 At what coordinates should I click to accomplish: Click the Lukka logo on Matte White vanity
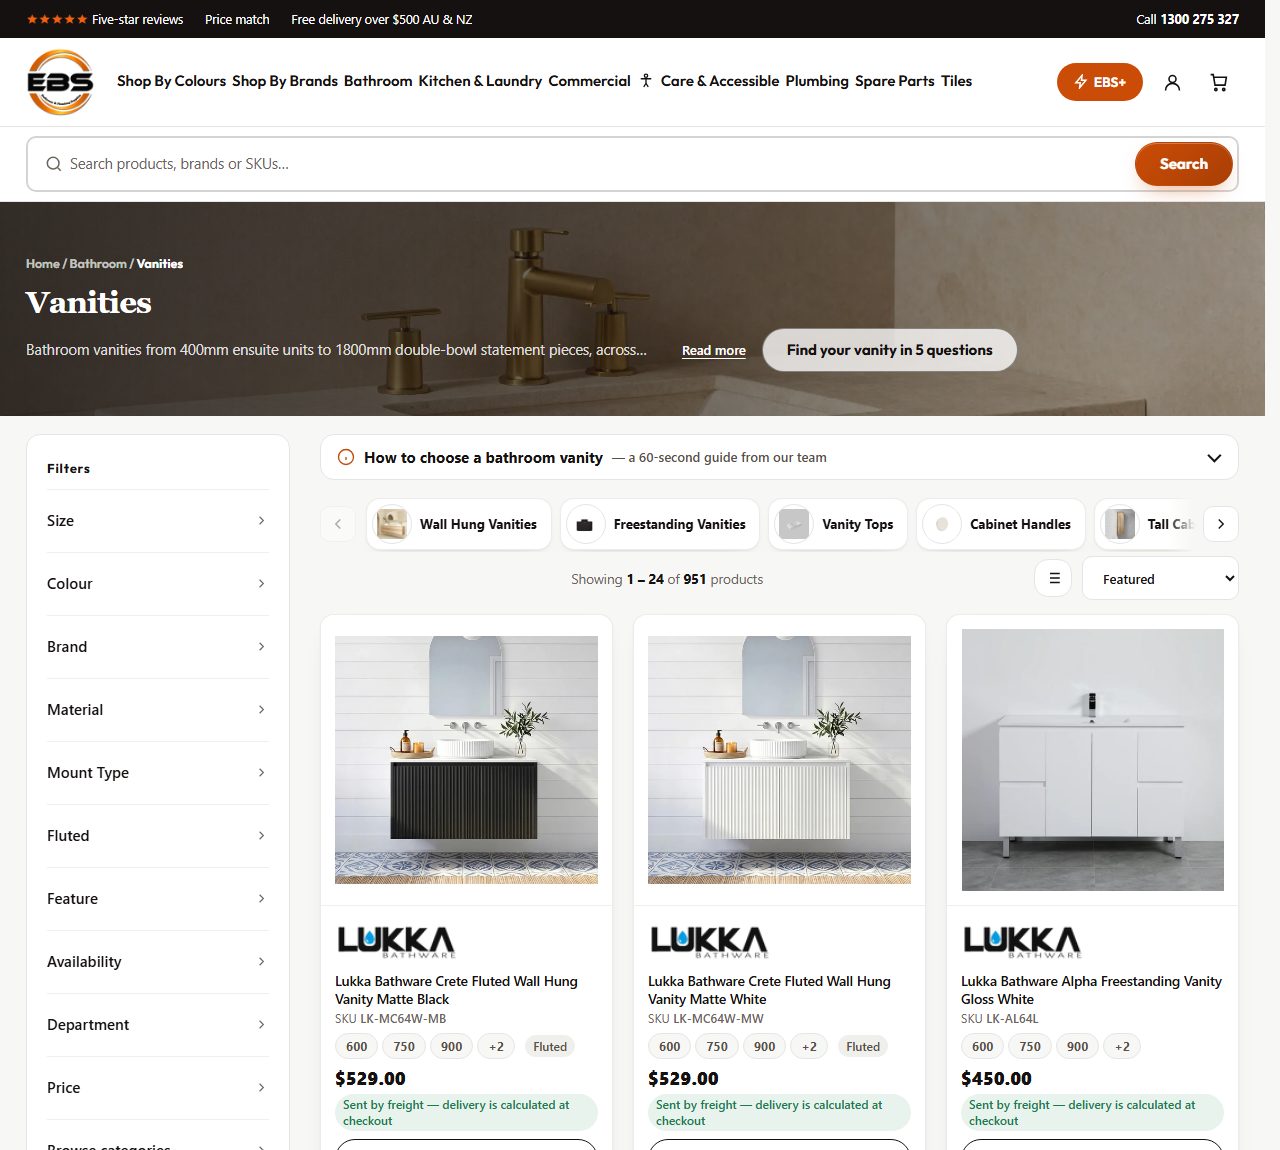(x=709, y=942)
